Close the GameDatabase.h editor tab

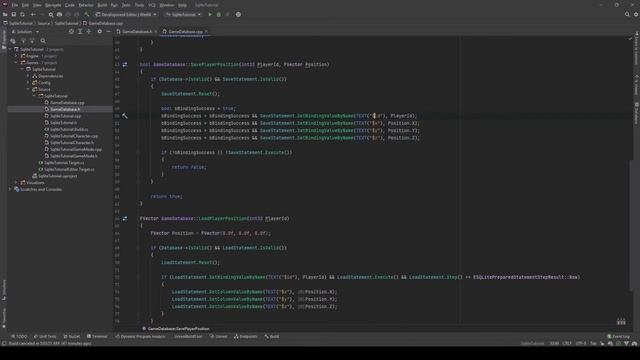tap(156, 31)
